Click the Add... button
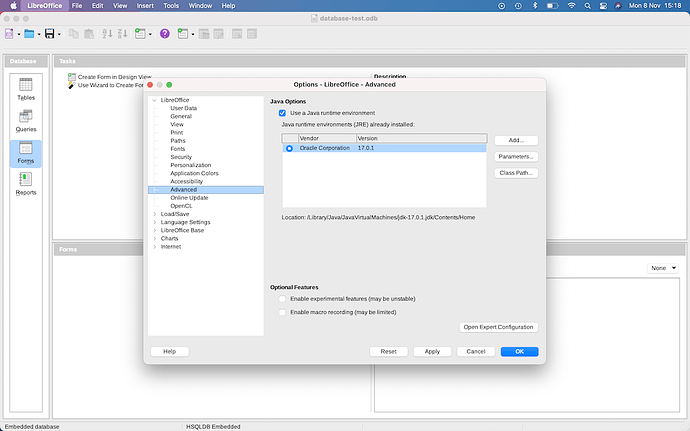Screen dimensions: 690x431 click(516, 140)
